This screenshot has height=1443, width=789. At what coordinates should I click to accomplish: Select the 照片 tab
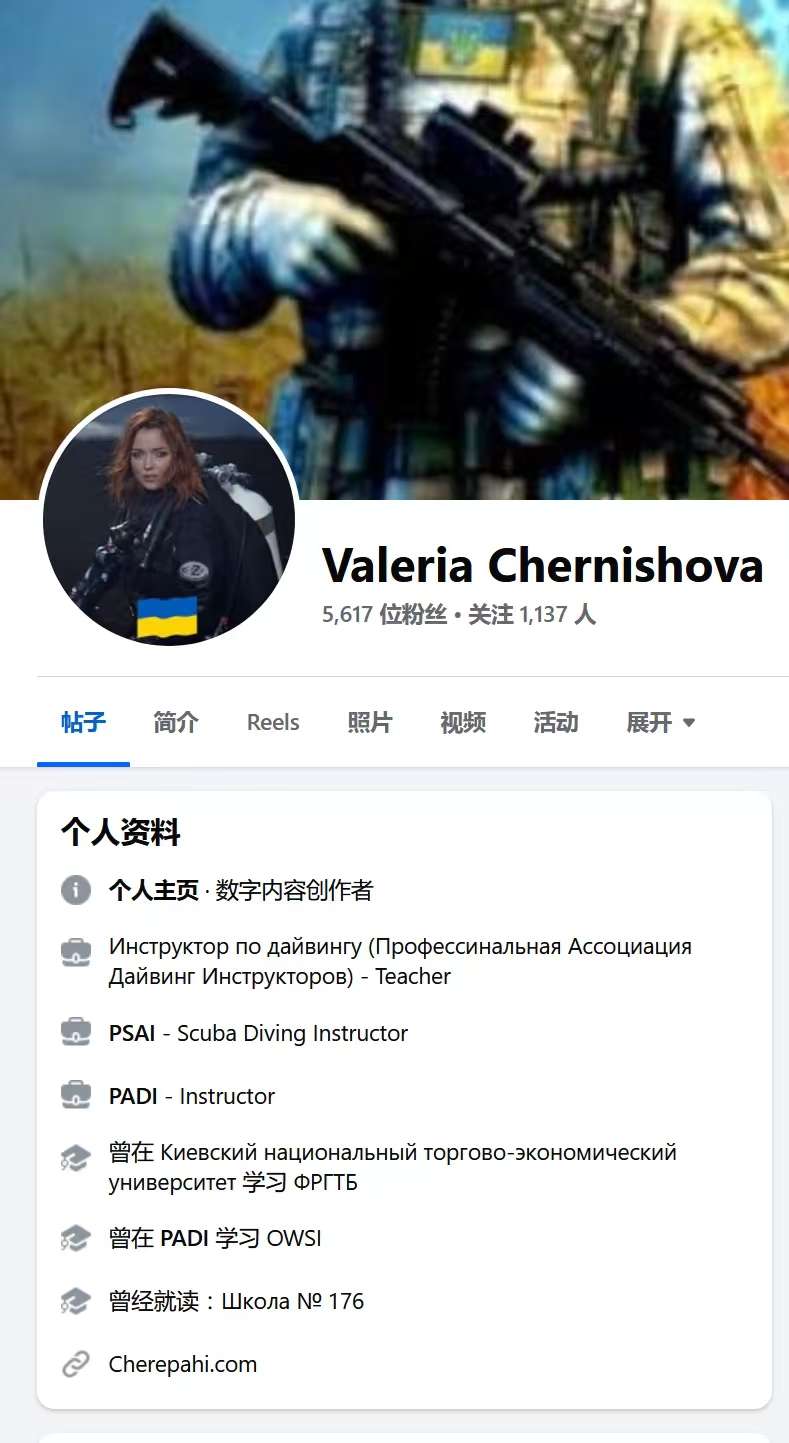click(370, 722)
